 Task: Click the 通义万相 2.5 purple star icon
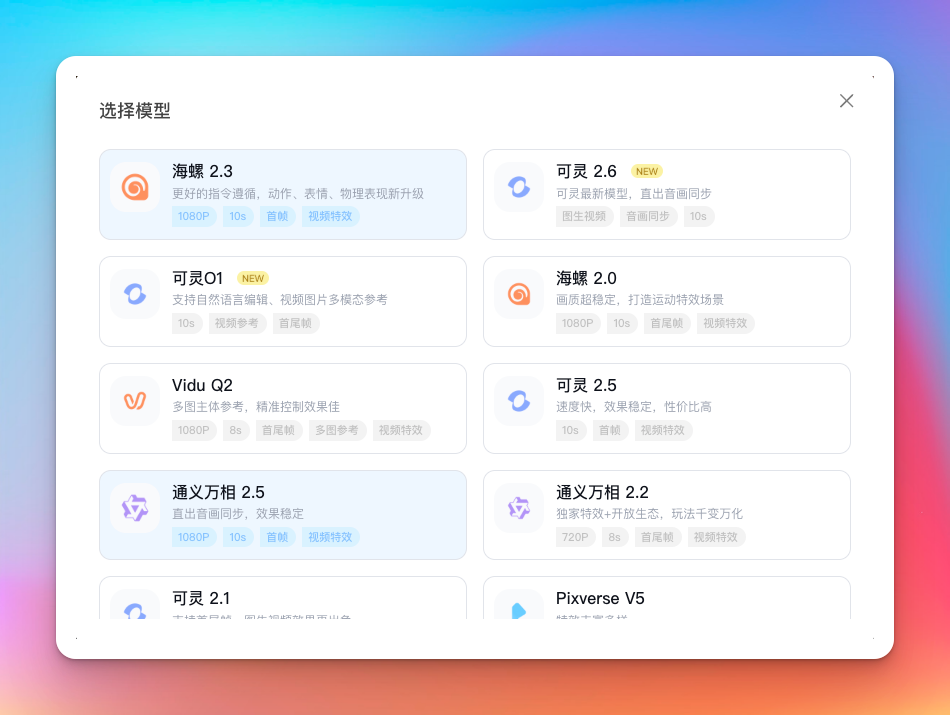135,508
